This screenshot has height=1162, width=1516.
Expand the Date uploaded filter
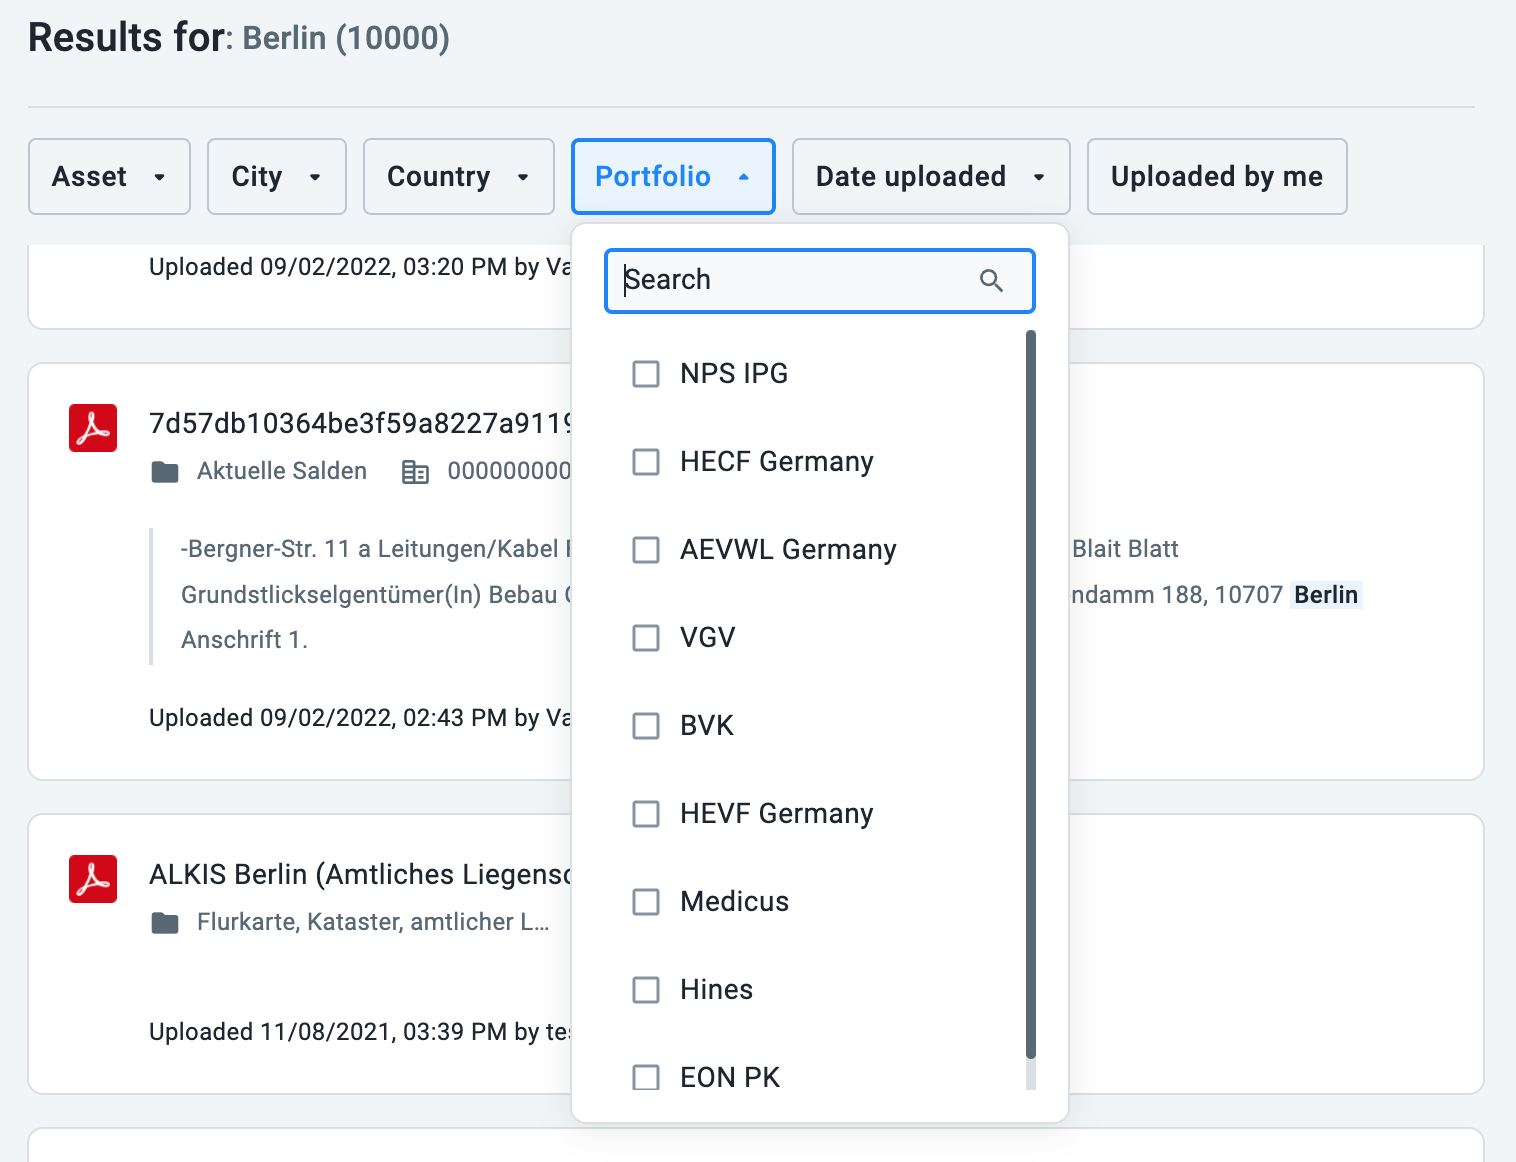(930, 177)
